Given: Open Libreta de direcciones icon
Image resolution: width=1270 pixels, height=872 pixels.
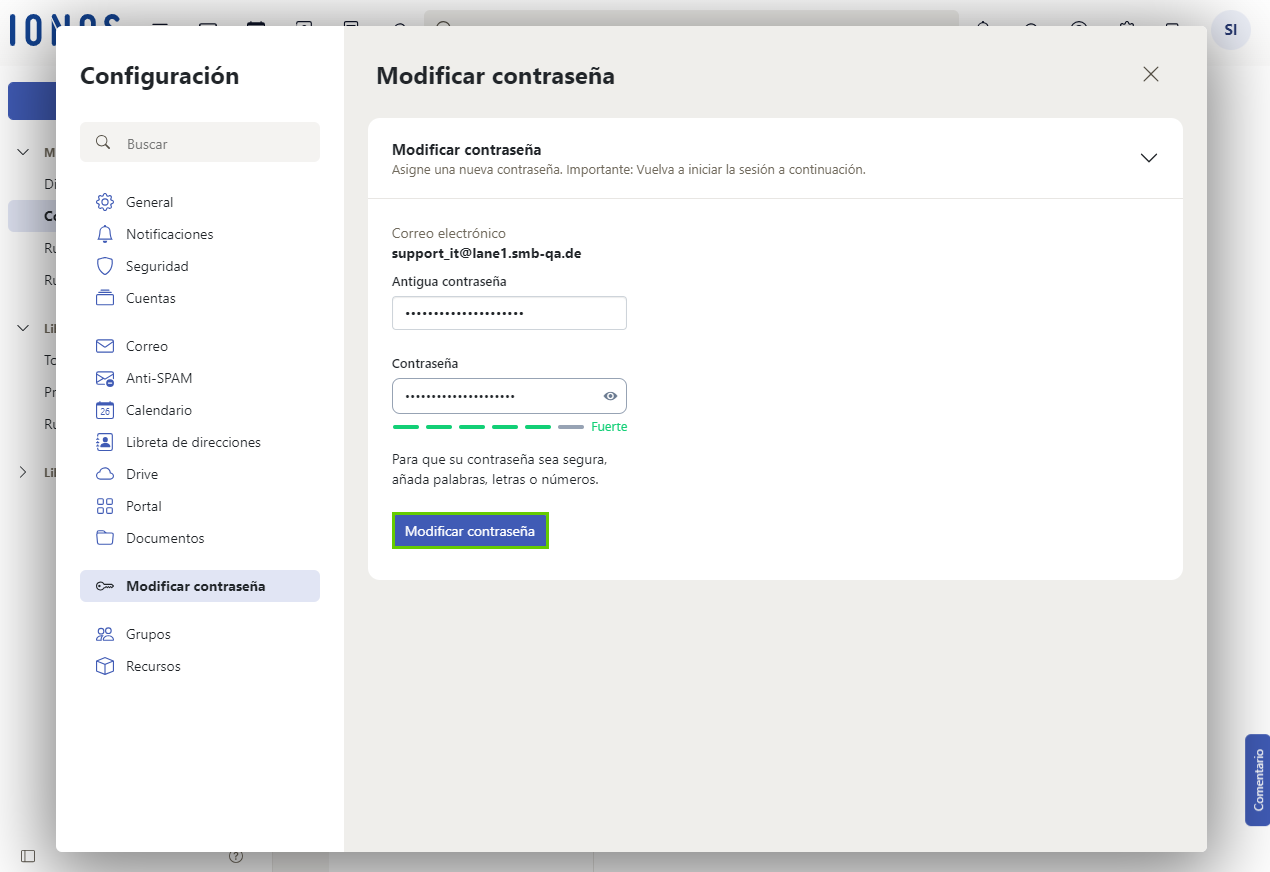Looking at the screenshot, I should point(105,442).
